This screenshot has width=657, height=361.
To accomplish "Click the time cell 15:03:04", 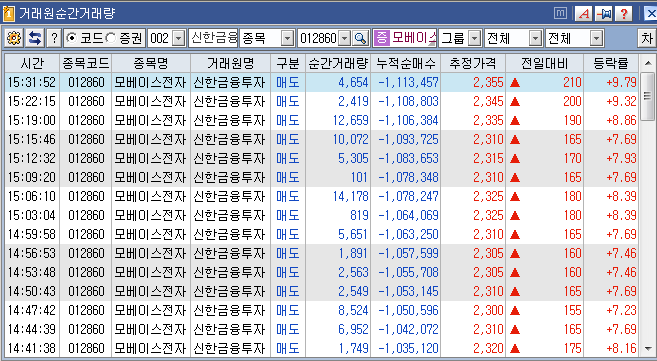I will click(32, 215).
